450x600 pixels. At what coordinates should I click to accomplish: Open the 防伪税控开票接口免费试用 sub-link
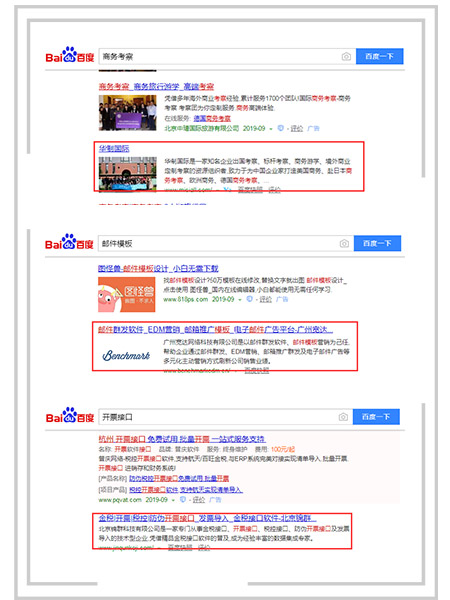[x=179, y=479]
